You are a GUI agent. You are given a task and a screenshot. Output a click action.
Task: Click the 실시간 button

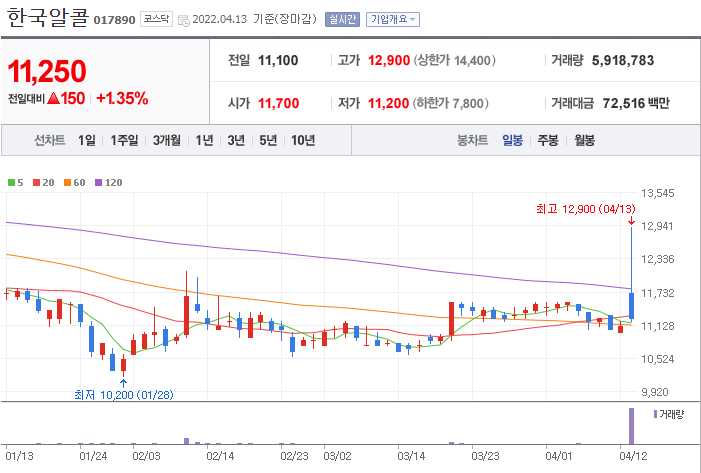pos(342,20)
